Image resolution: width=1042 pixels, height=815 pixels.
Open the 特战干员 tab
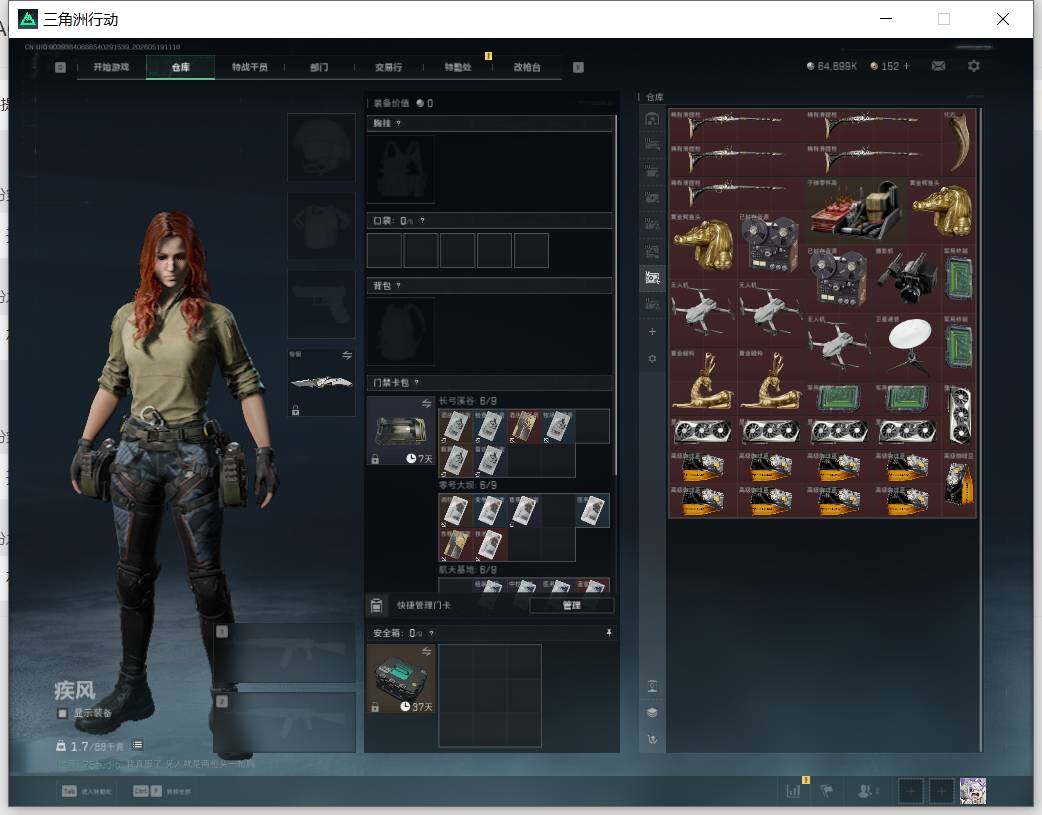(249, 67)
